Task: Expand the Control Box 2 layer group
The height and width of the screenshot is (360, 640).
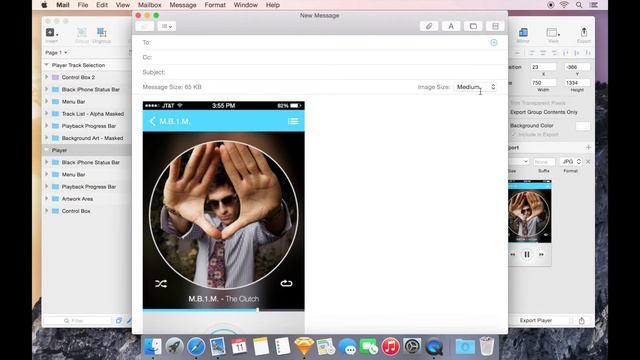Action: tap(46, 77)
